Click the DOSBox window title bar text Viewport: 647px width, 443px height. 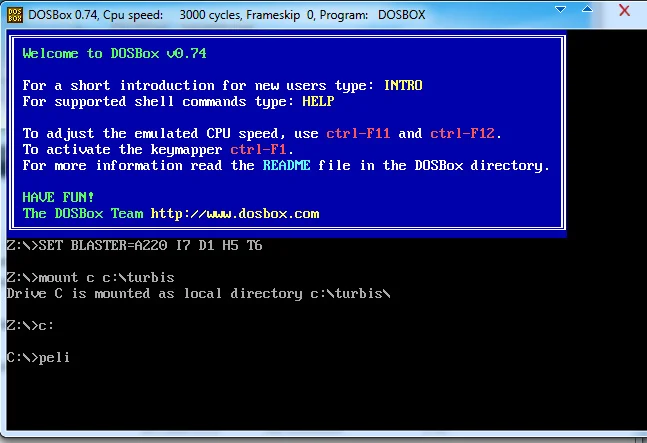227,15
